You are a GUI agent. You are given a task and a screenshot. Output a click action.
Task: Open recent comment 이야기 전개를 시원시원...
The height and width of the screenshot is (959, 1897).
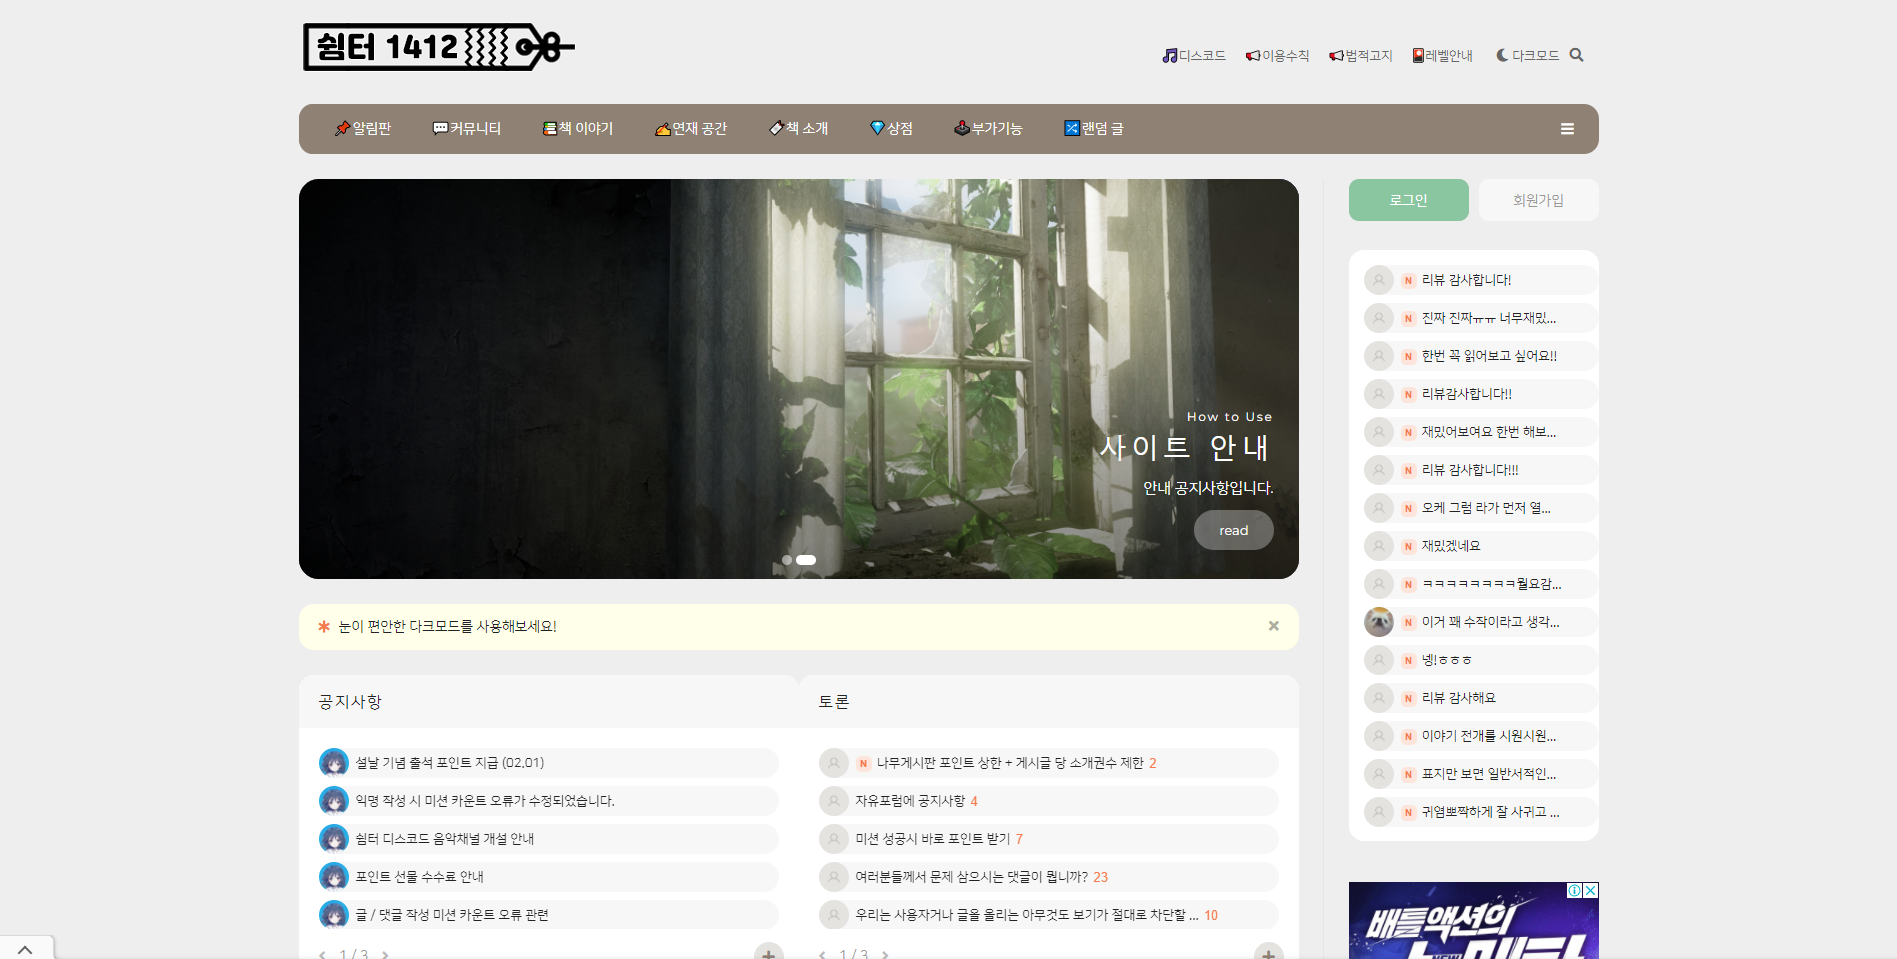click(1489, 736)
